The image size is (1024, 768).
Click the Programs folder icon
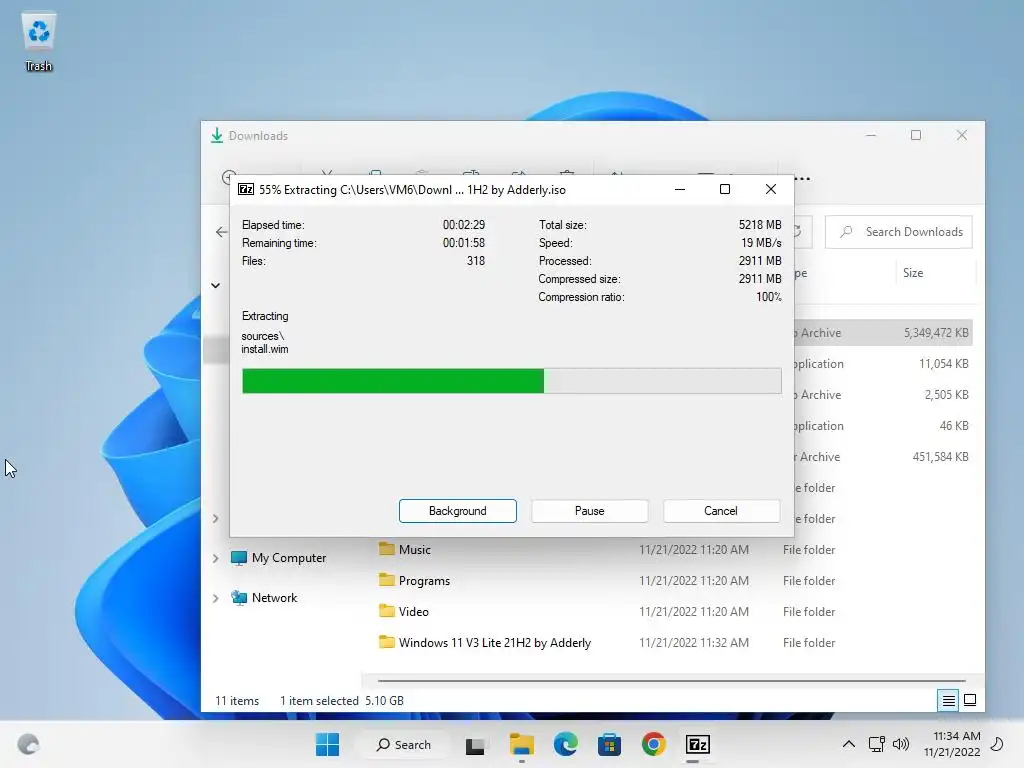pos(387,579)
